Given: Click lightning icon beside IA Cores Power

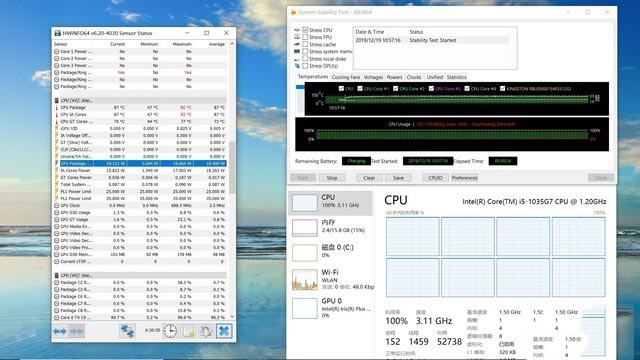Looking at the screenshot, I should (56, 171).
